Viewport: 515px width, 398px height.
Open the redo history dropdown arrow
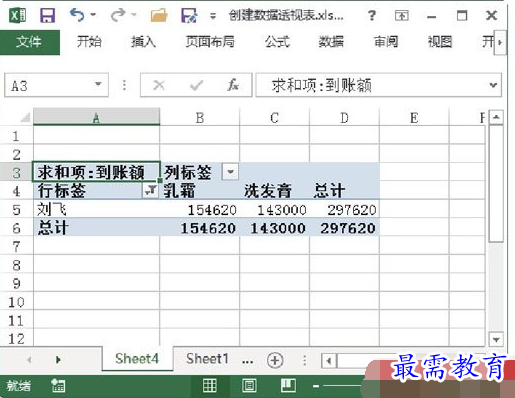click(x=134, y=15)
